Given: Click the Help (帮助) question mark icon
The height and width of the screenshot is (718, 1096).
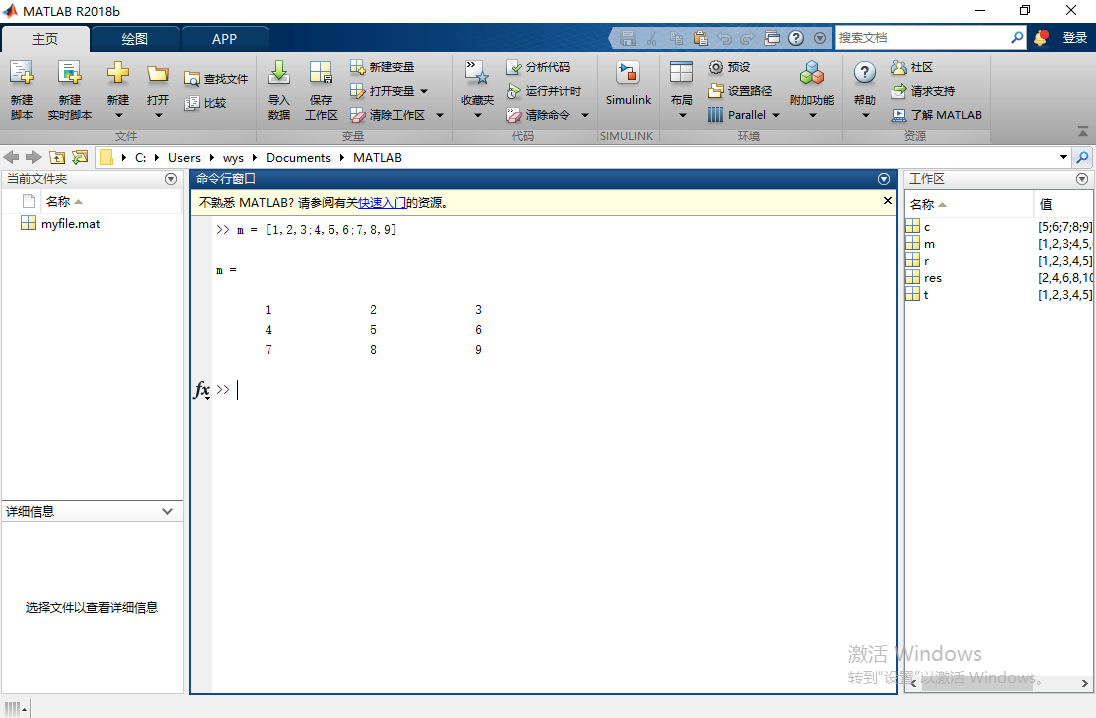Looking at the screenshot, I should 865,73.
